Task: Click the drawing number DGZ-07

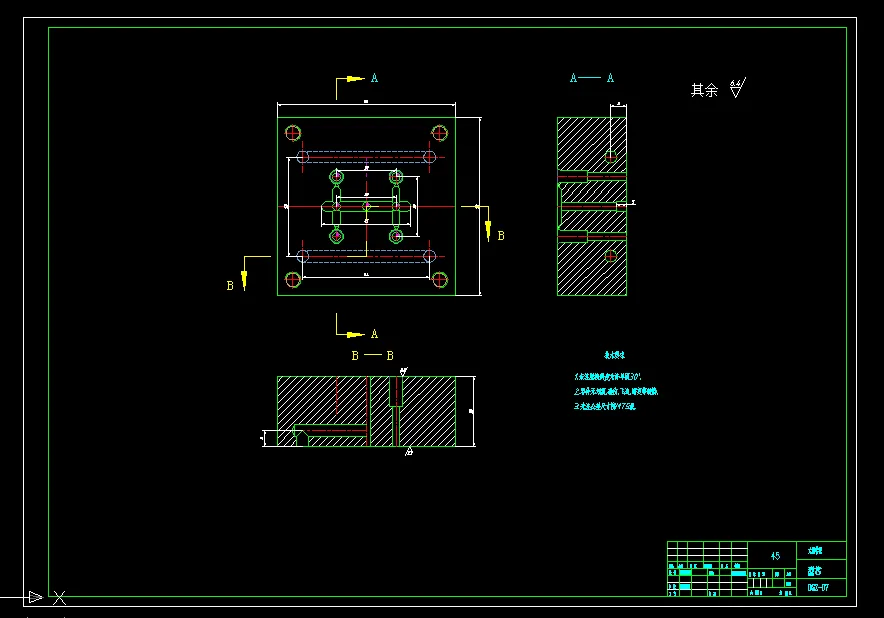Action: pos(818,588)
